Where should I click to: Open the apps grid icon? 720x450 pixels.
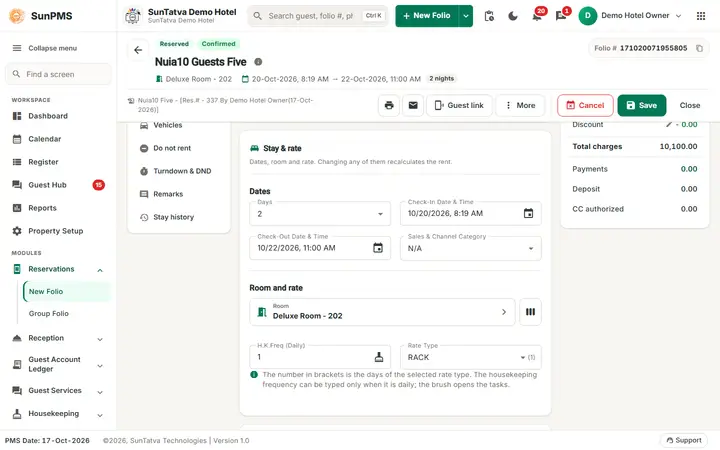tap(701, 16)
